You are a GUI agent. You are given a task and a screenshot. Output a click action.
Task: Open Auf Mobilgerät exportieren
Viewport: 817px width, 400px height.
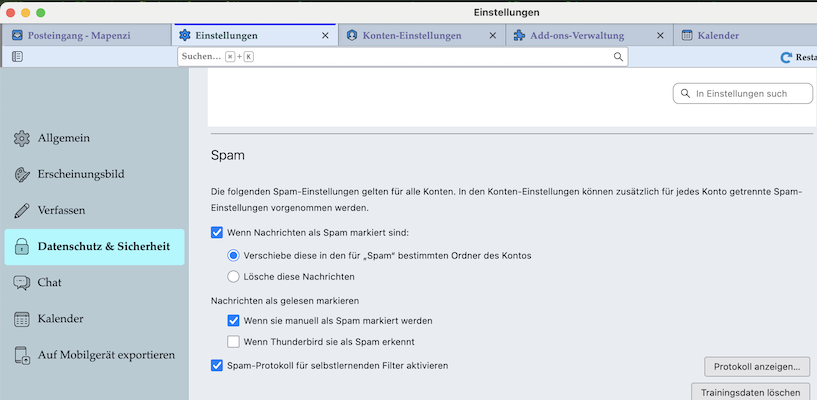(x=94, y=355)
